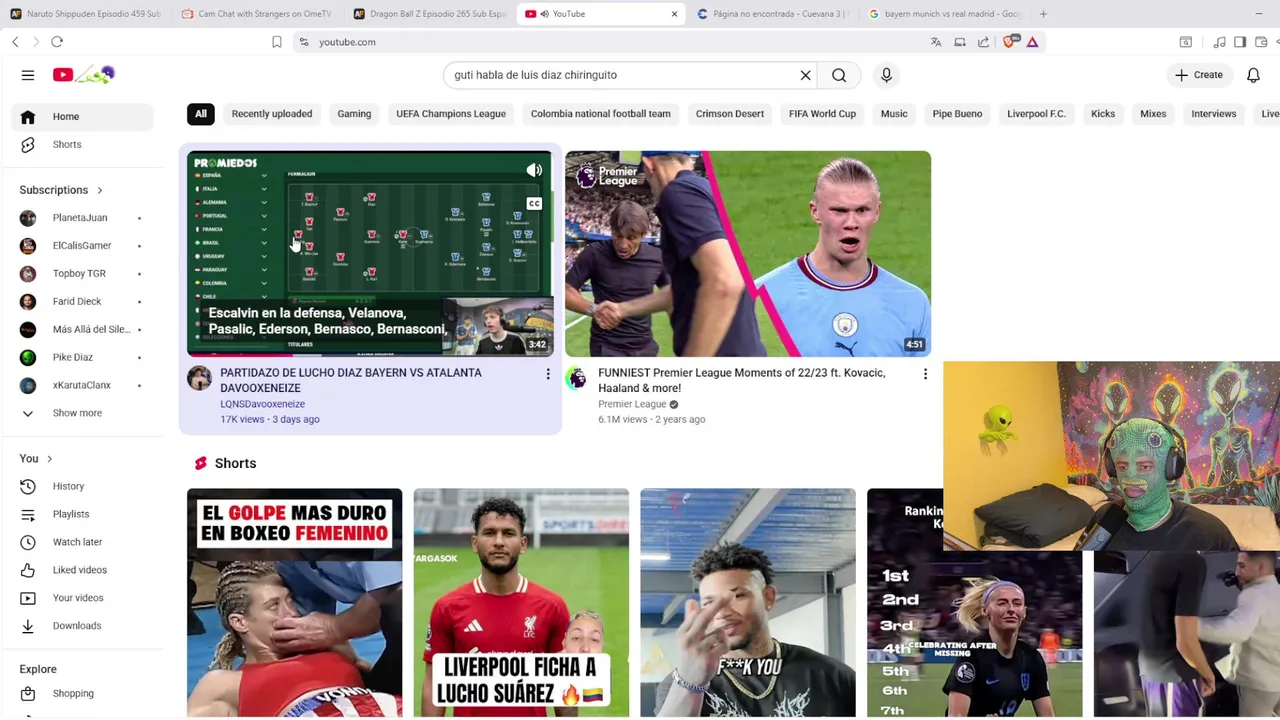Open the Pike Diaz subscription channel
The height and width of the screenshot is (720, 1280).
(x=84, y=358)
